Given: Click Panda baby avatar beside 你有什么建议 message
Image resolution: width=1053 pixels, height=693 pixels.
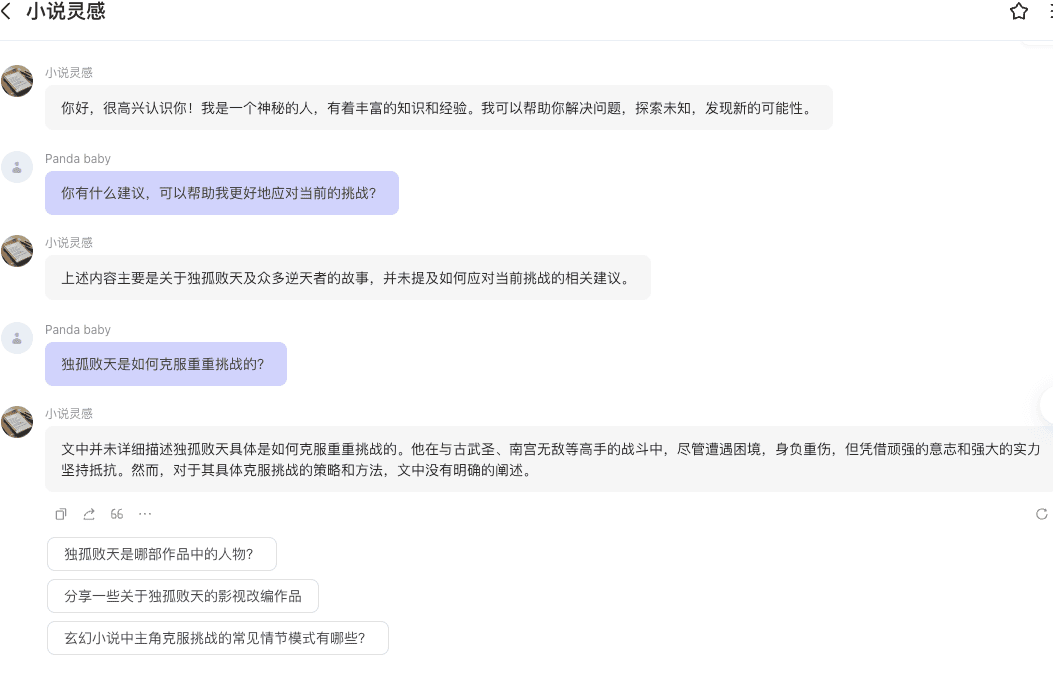Looking at the screenshot, I should coord(17,167).
